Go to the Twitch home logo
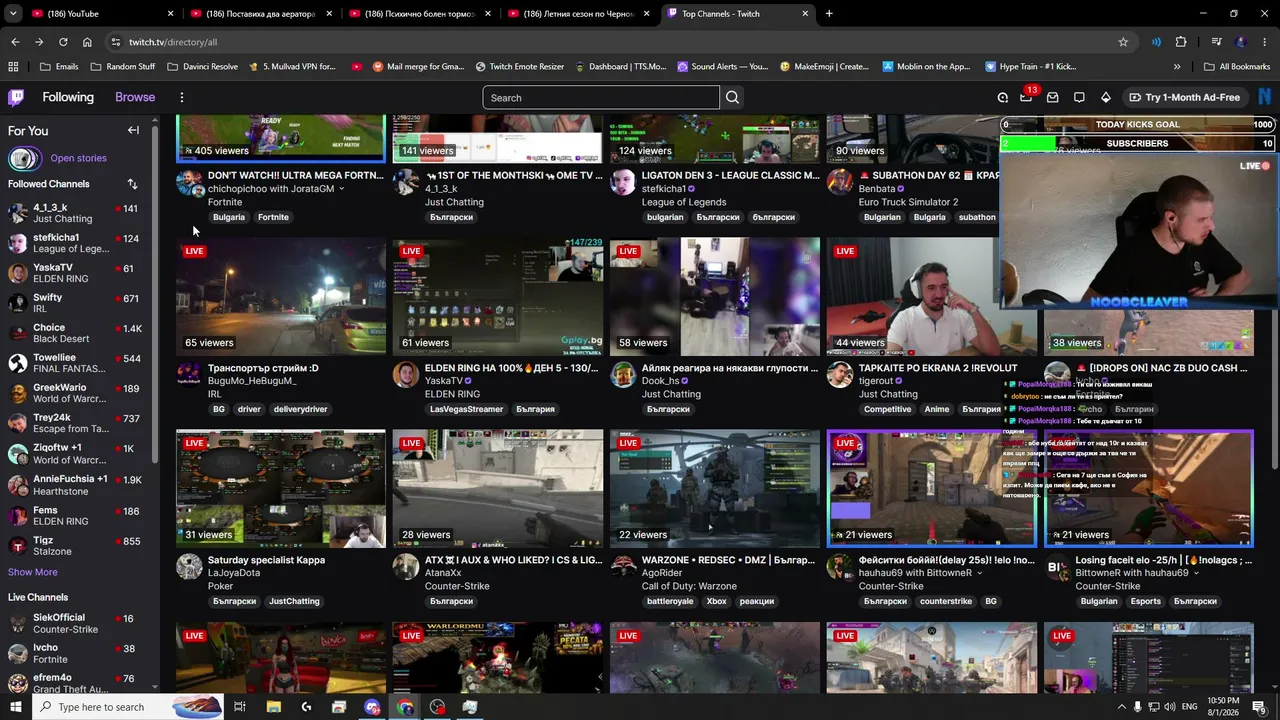The height and width of the screenshot is (720, 1280). (x=16, y=97)
